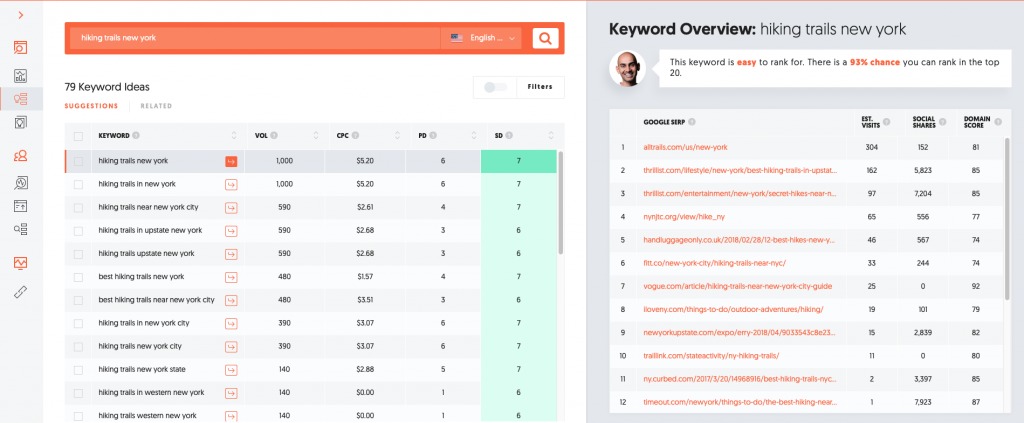Open the bar chart analytics sidebar icon

point(21,75)
